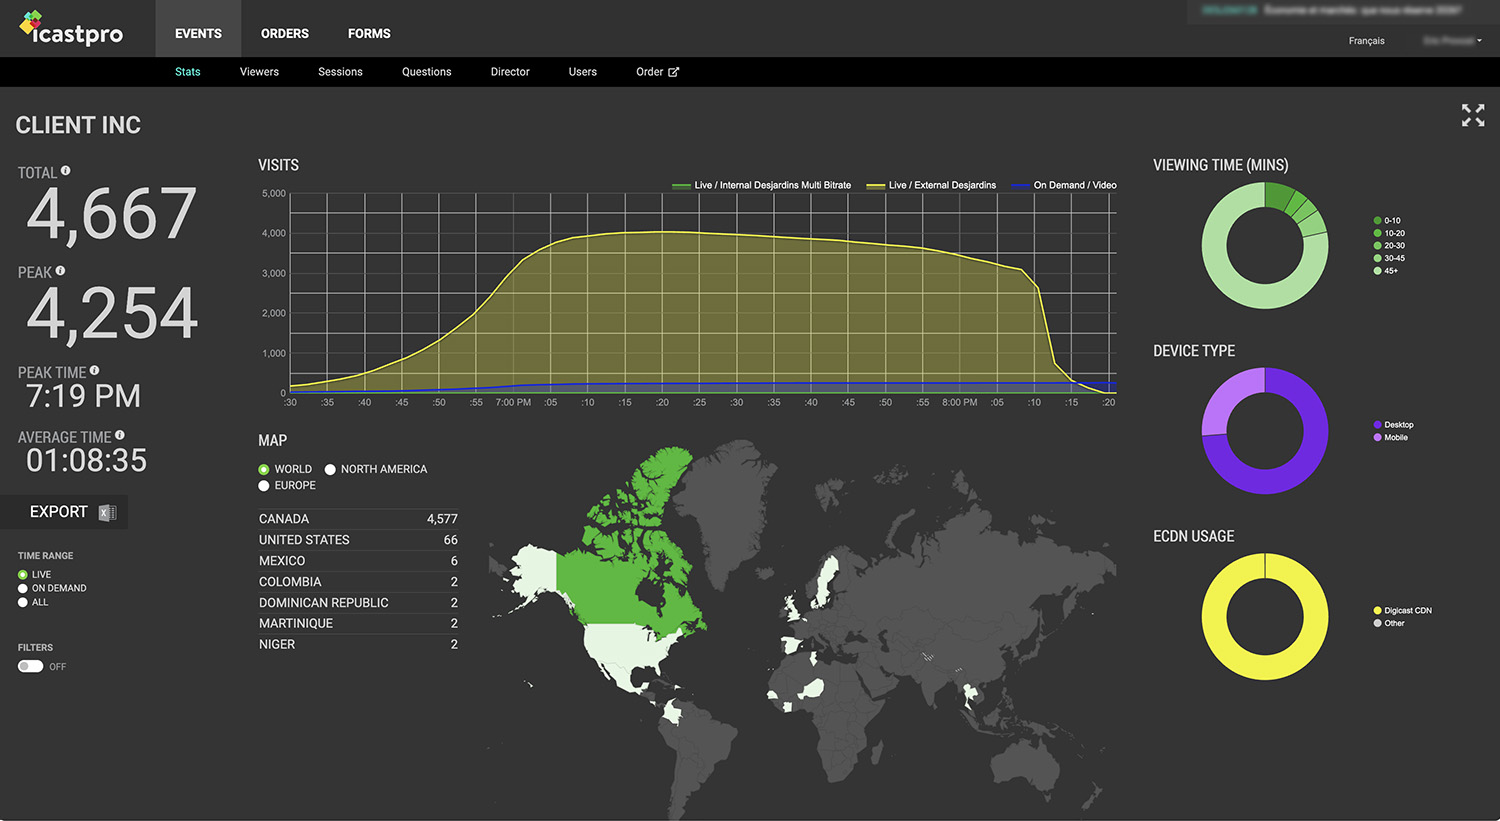This screenshot has width=1500, height=821.
Task: Select the ON DEMAND time range
Action: pyautogui.click(x=22, y=589)
